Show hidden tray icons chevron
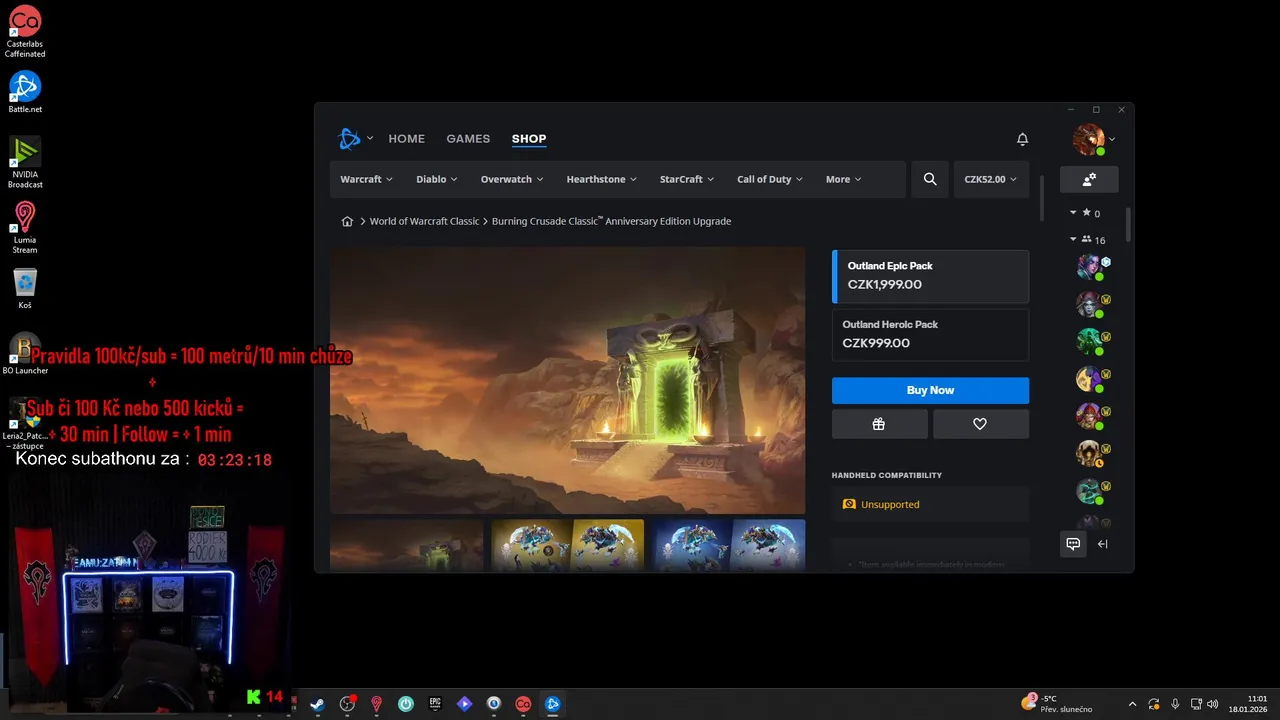 [1132, 704]
